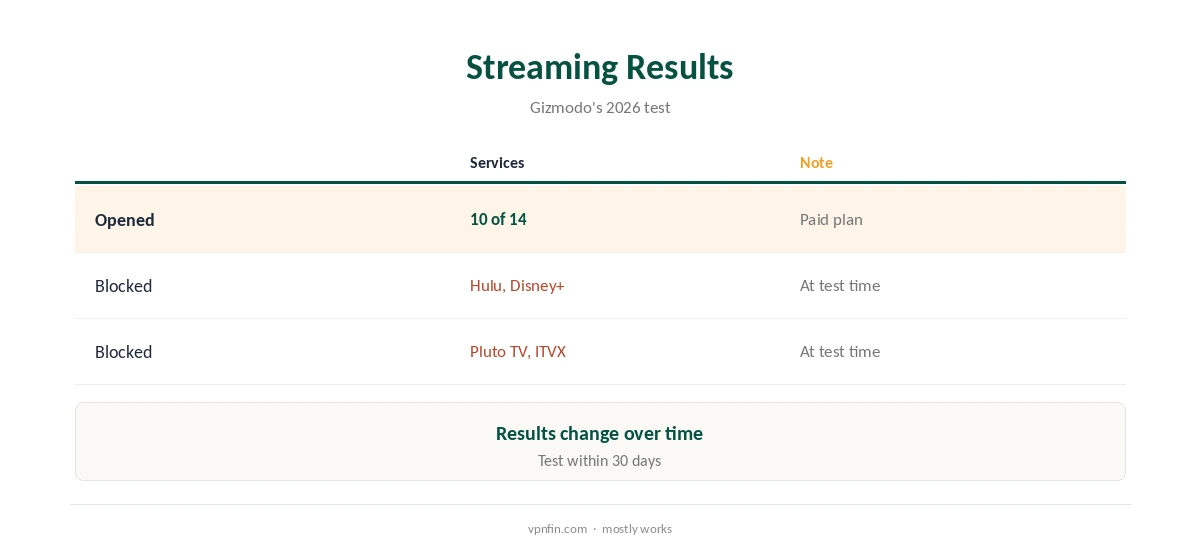1200x548 pixels.
Task: Select the 'Opened' row label
Action: pos(125,220)
